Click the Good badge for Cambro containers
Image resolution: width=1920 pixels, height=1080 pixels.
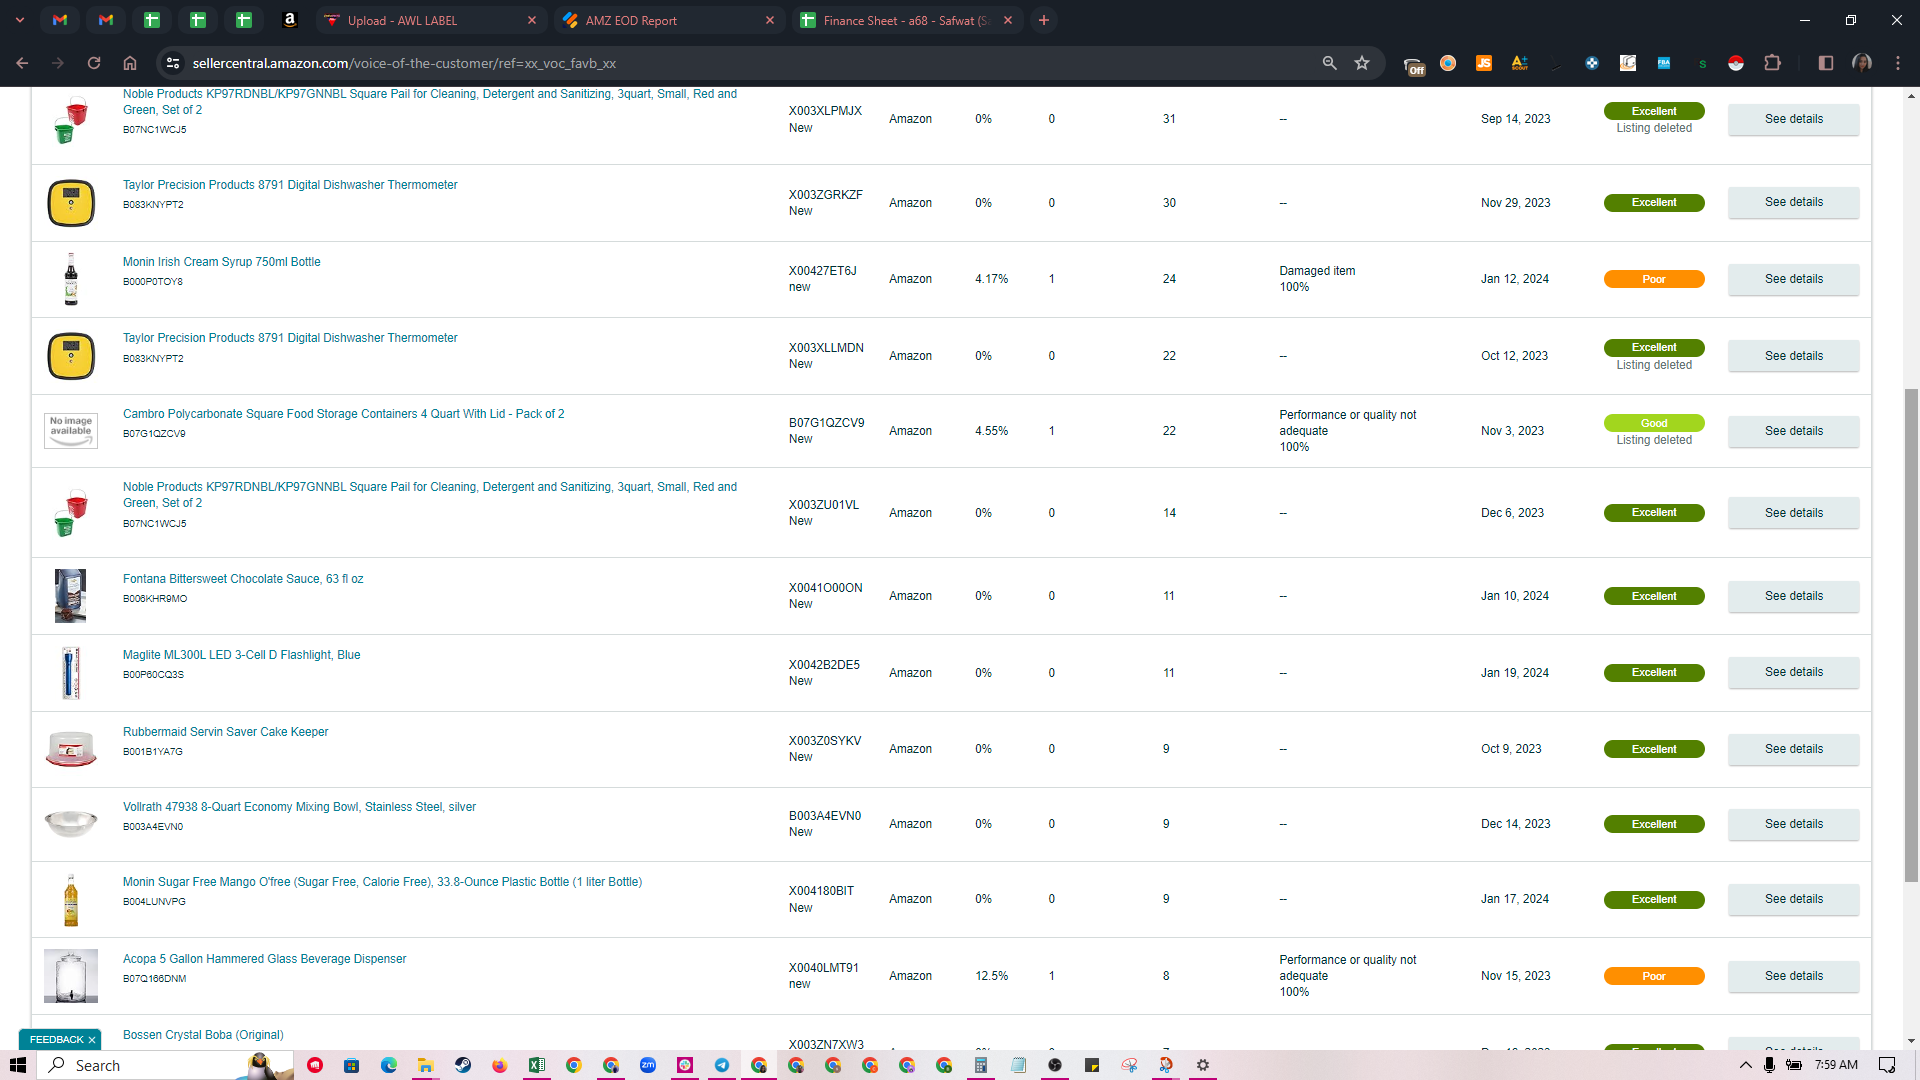(x=1654, y=423)
